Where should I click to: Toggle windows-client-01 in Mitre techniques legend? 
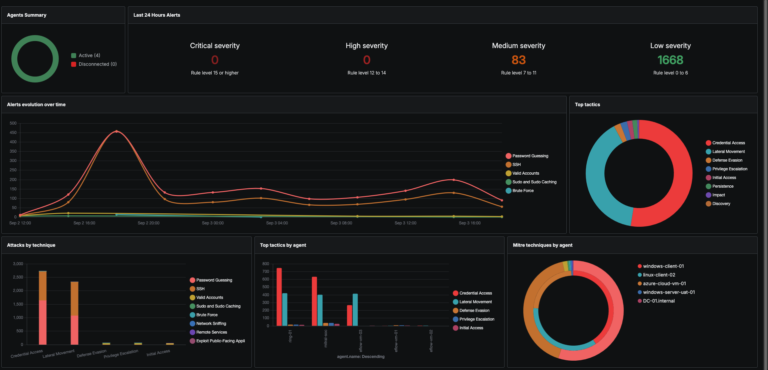pyautogui.click(x=660, y=267)
